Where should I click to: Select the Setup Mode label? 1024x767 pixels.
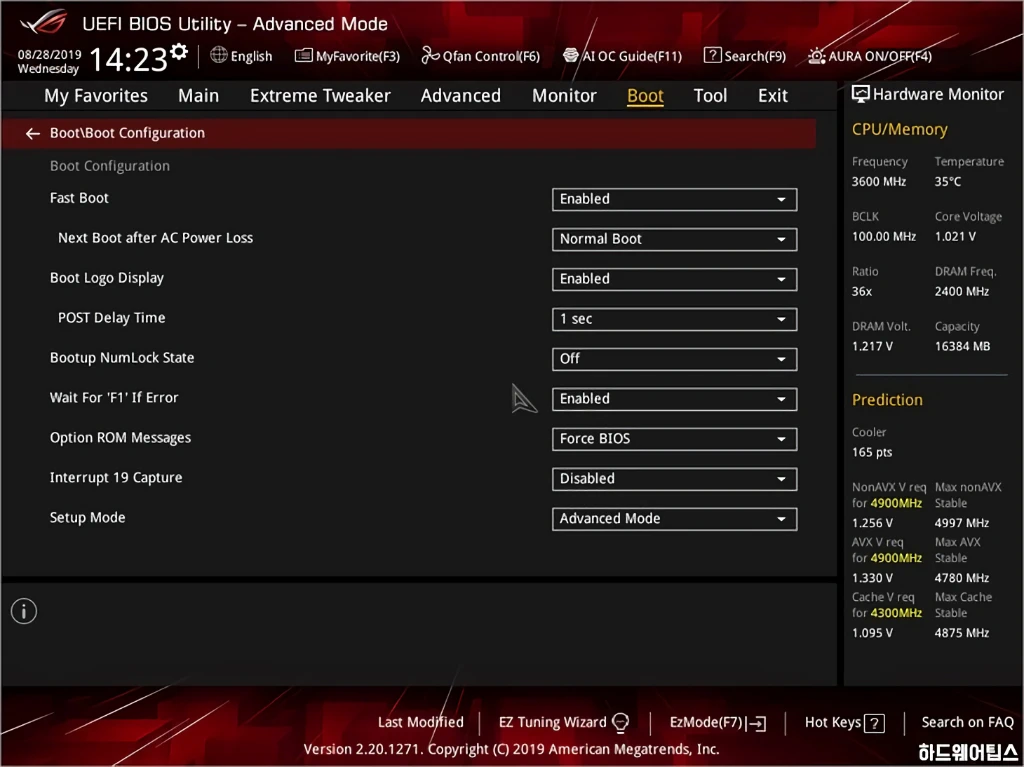(x=88, y=517)
